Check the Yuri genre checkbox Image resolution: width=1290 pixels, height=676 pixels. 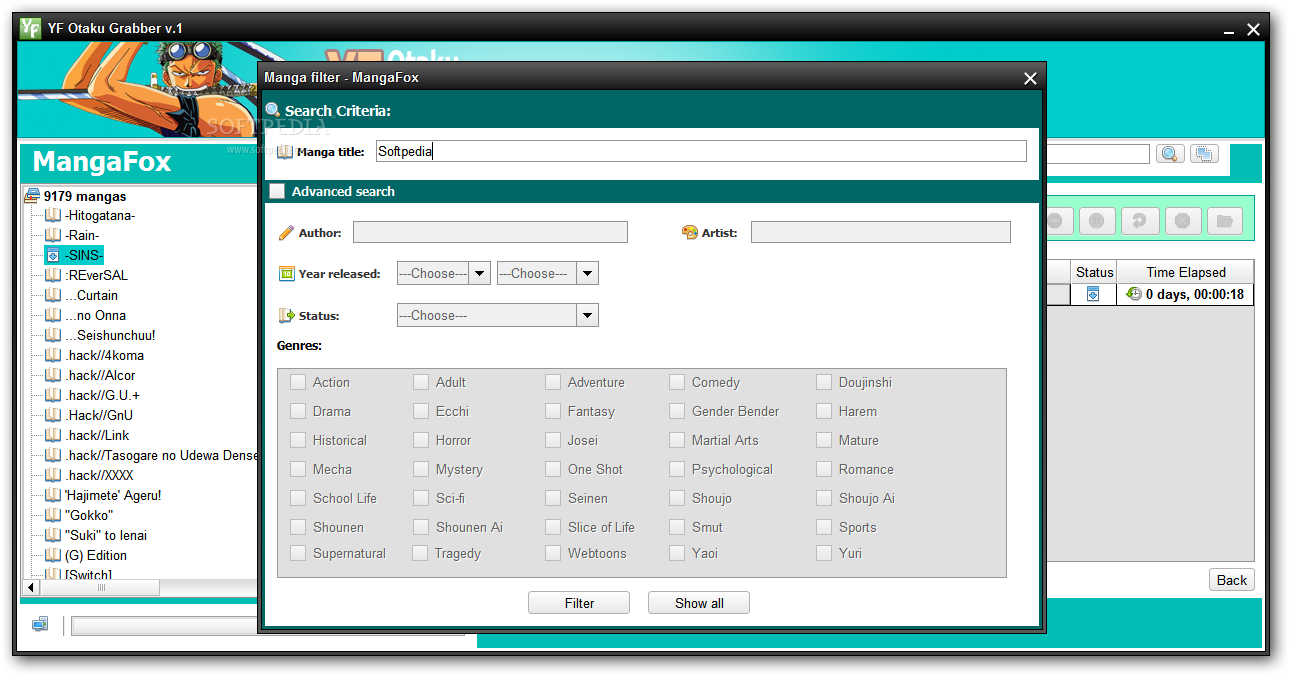[824, 553]
